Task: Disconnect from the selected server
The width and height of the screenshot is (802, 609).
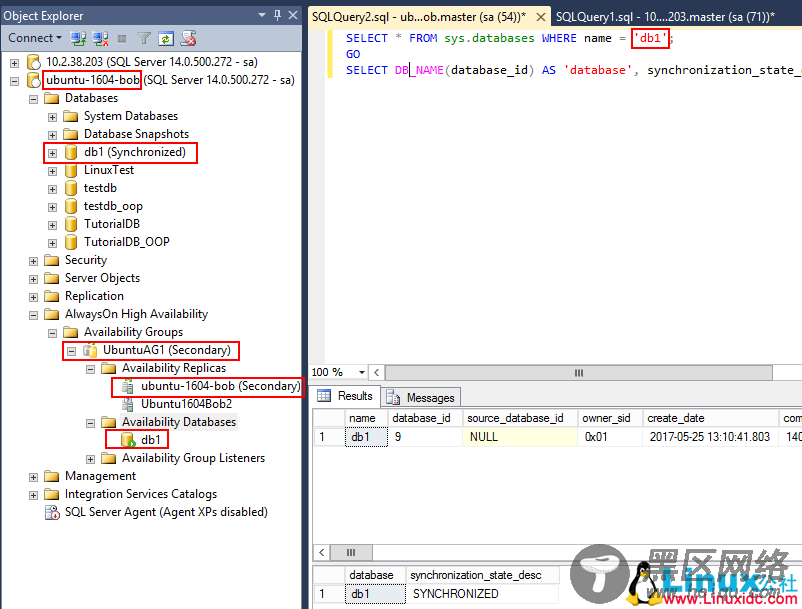Action: [x=100, y=37]
